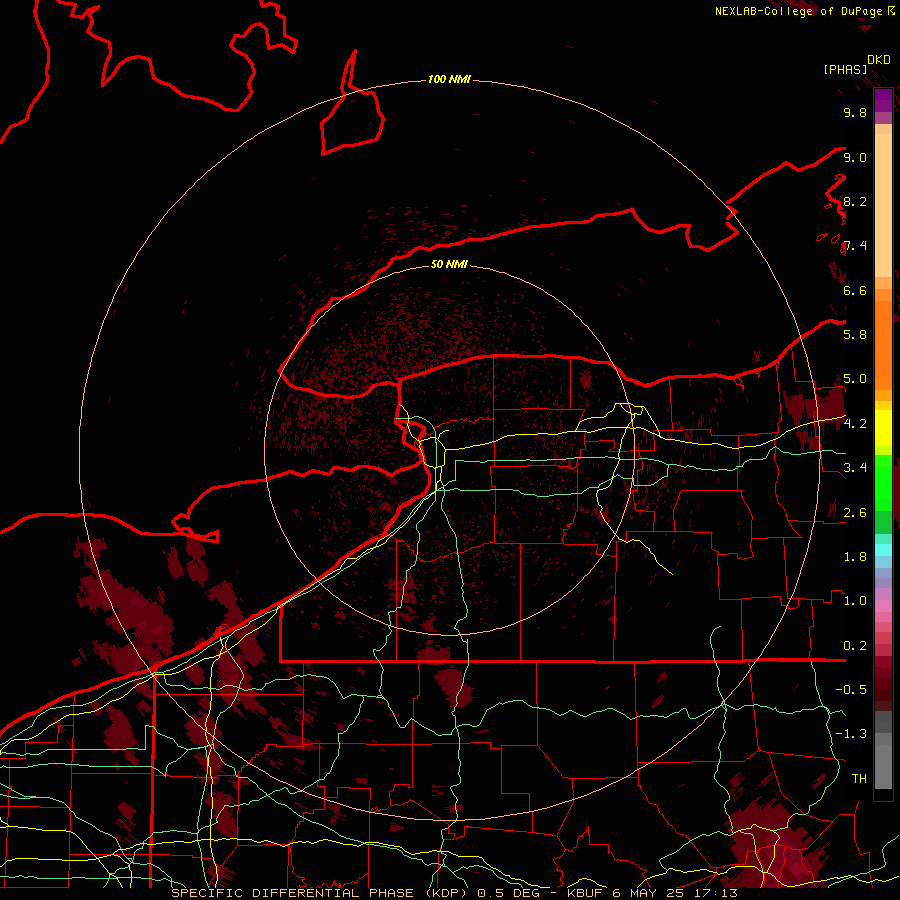
Task: Select the 5.0 scale value label
Action: tap(855, 379)
